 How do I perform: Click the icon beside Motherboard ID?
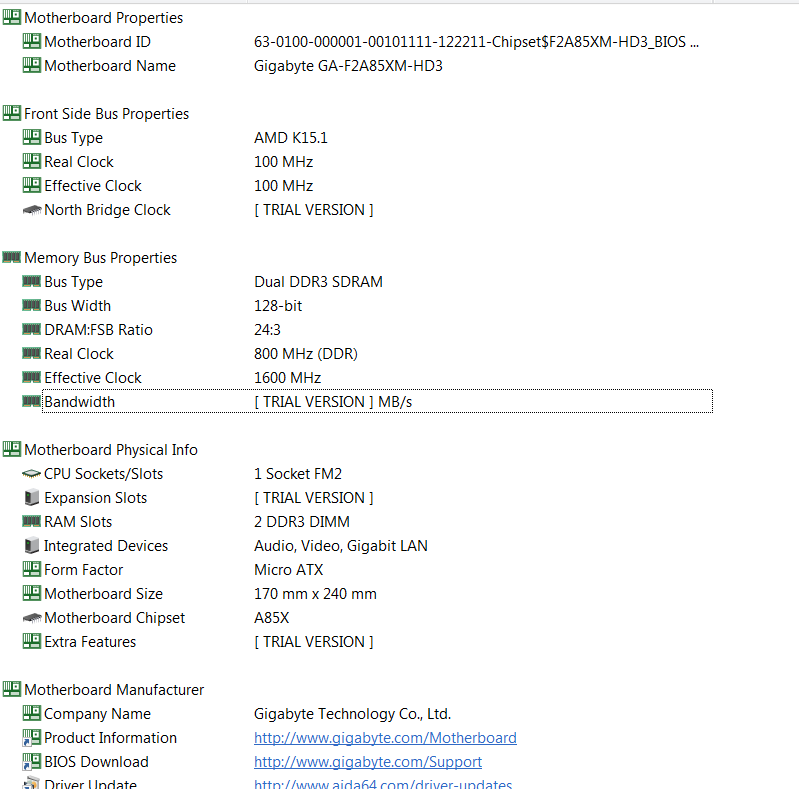click(32, 41)
